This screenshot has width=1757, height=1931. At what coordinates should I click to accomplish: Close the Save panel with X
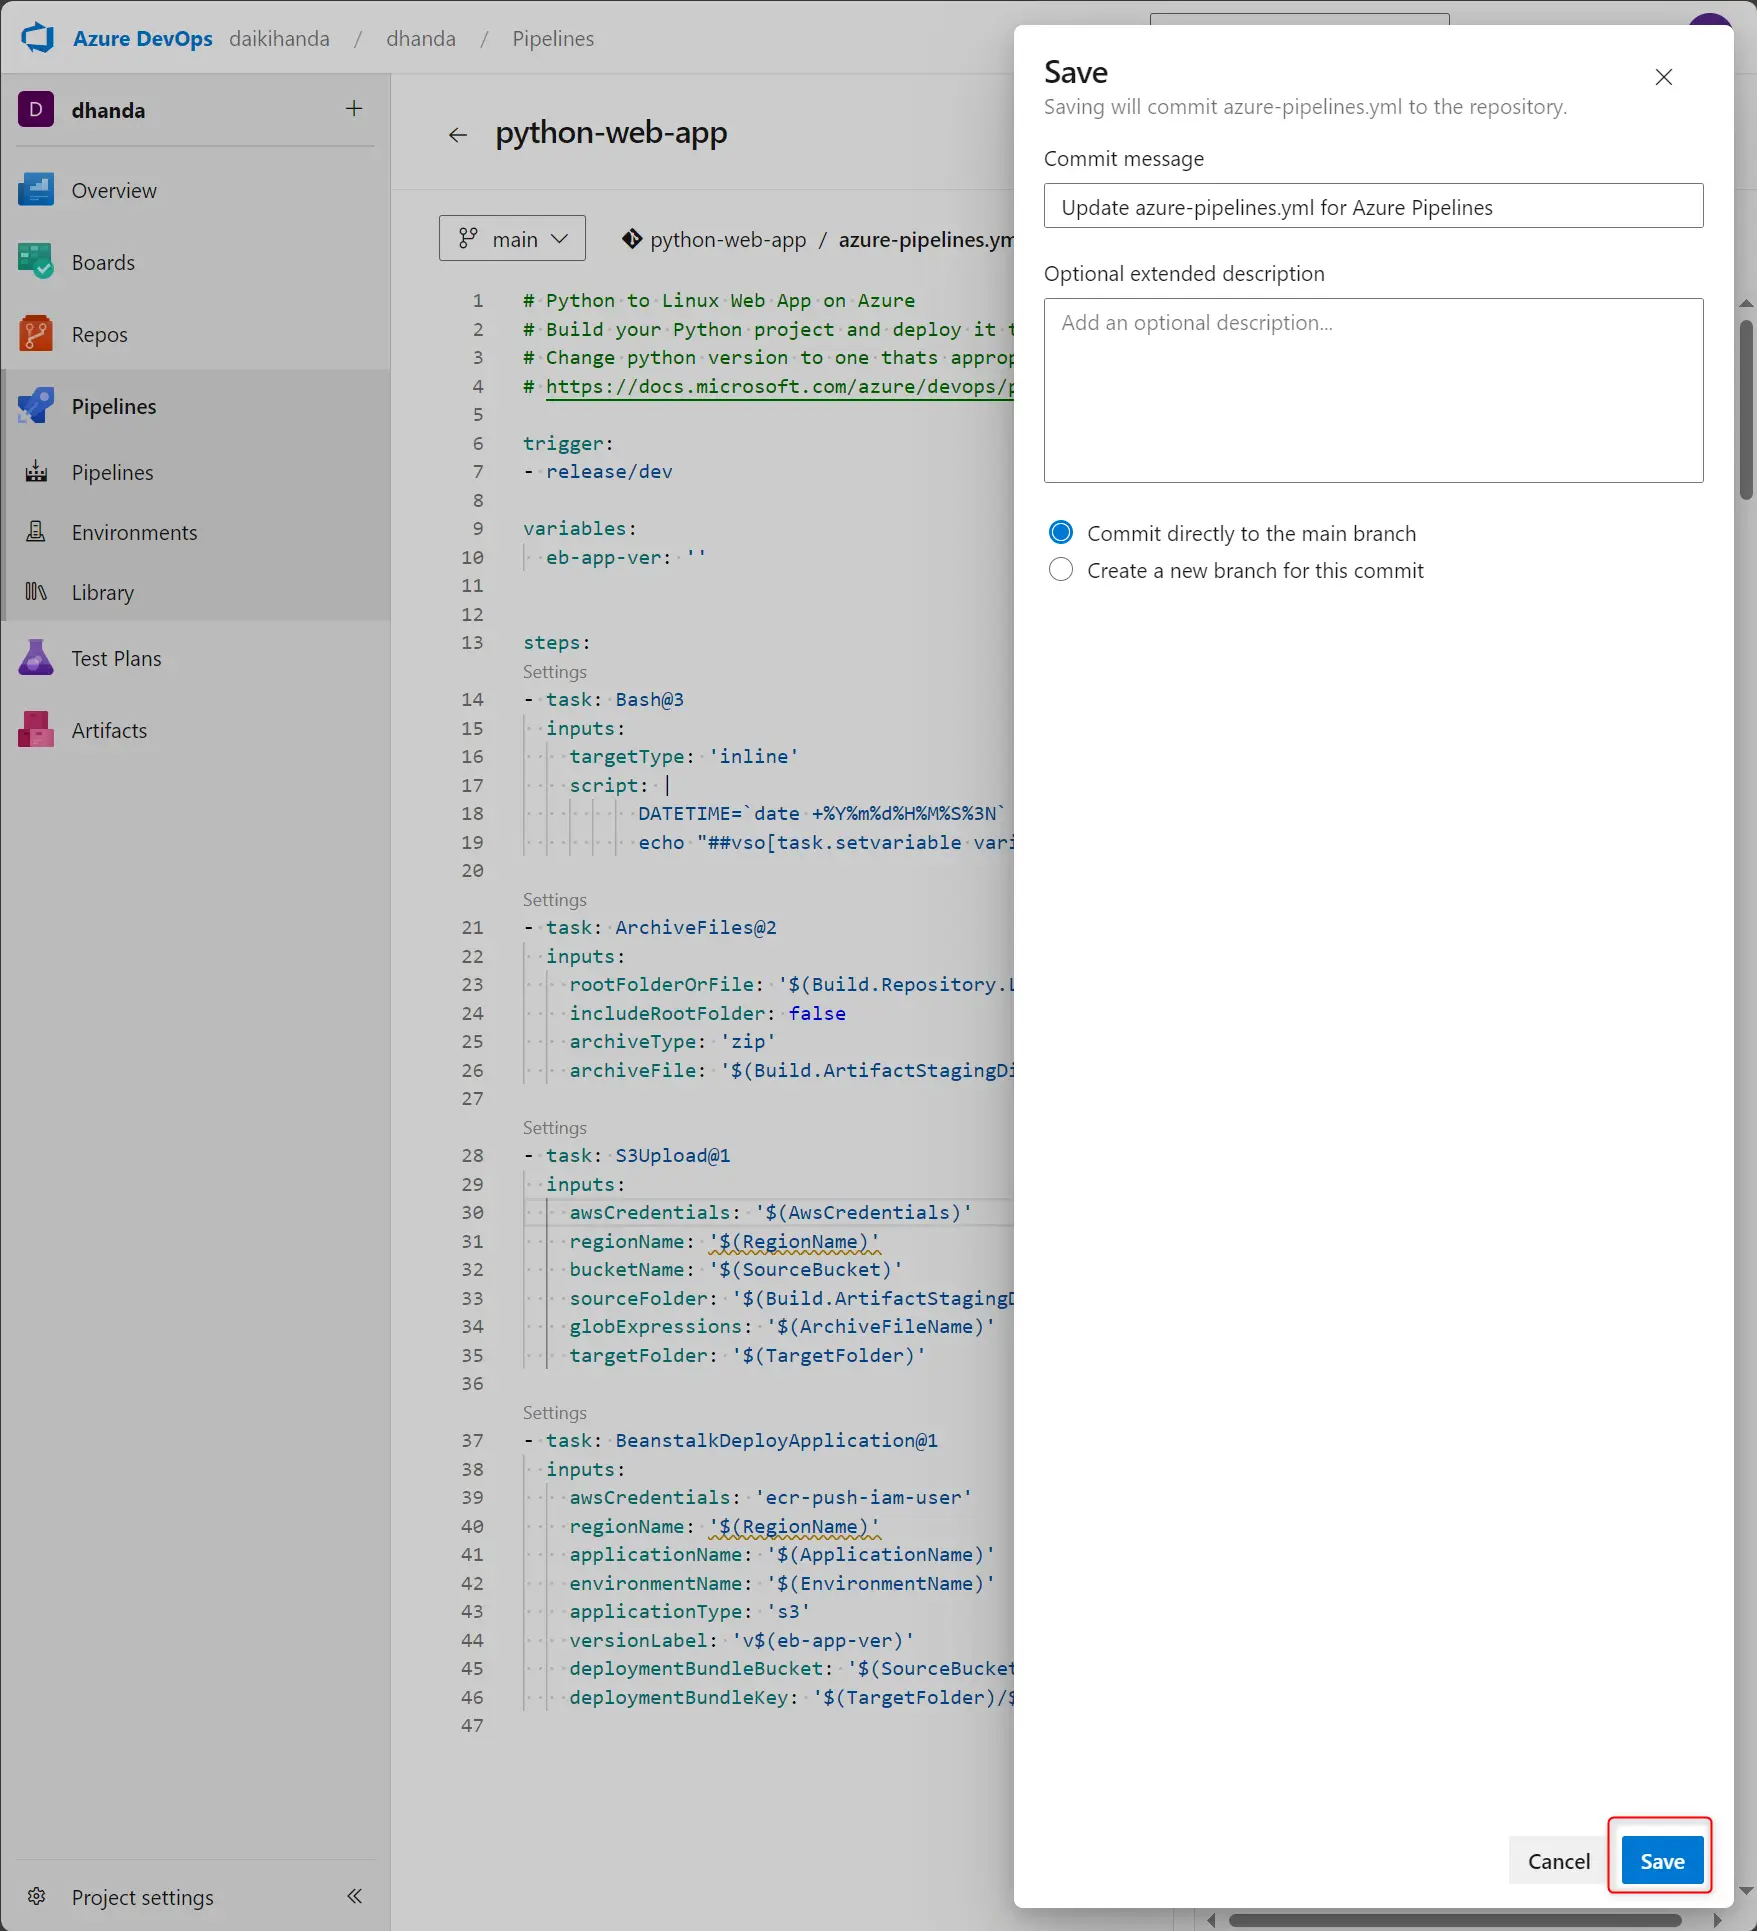tap(1664, 77)
